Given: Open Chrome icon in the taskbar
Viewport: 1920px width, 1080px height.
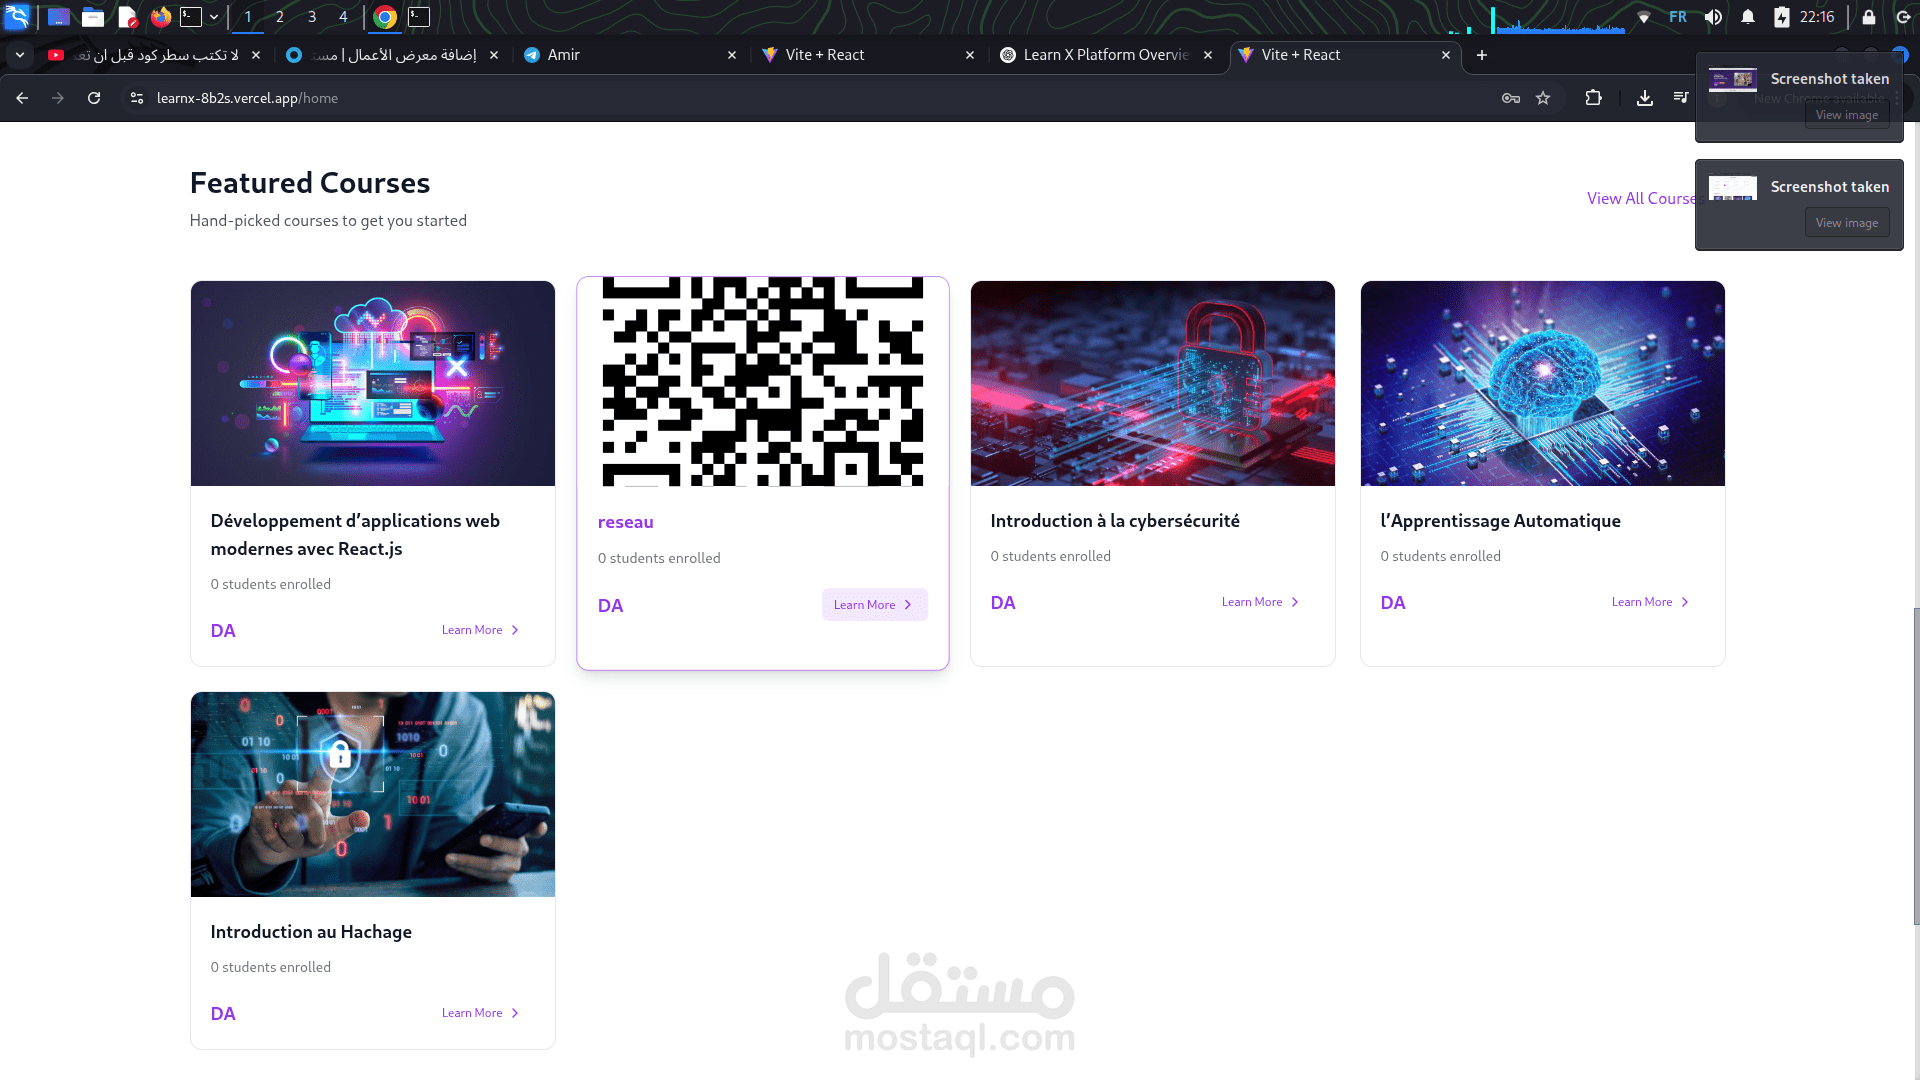Looking at the screenshot, I should click(x=385, y=17).
